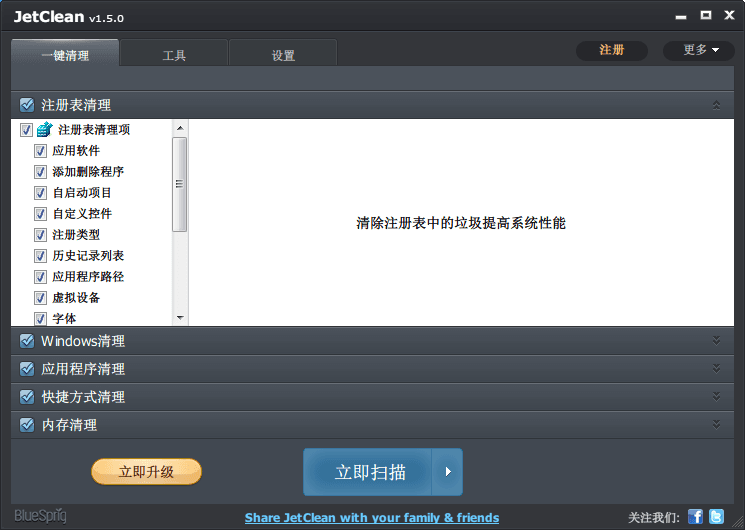
Task: Toggle the 自定义控件 checkbox
Action: point(40,213)
